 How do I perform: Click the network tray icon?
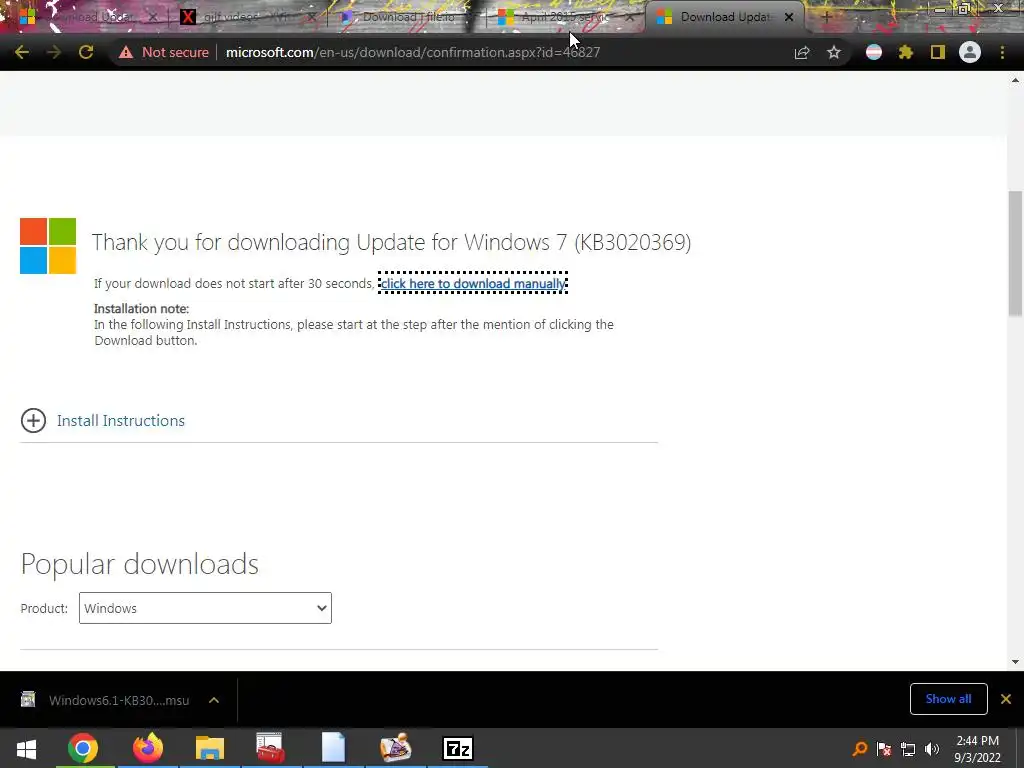point(908,748)
